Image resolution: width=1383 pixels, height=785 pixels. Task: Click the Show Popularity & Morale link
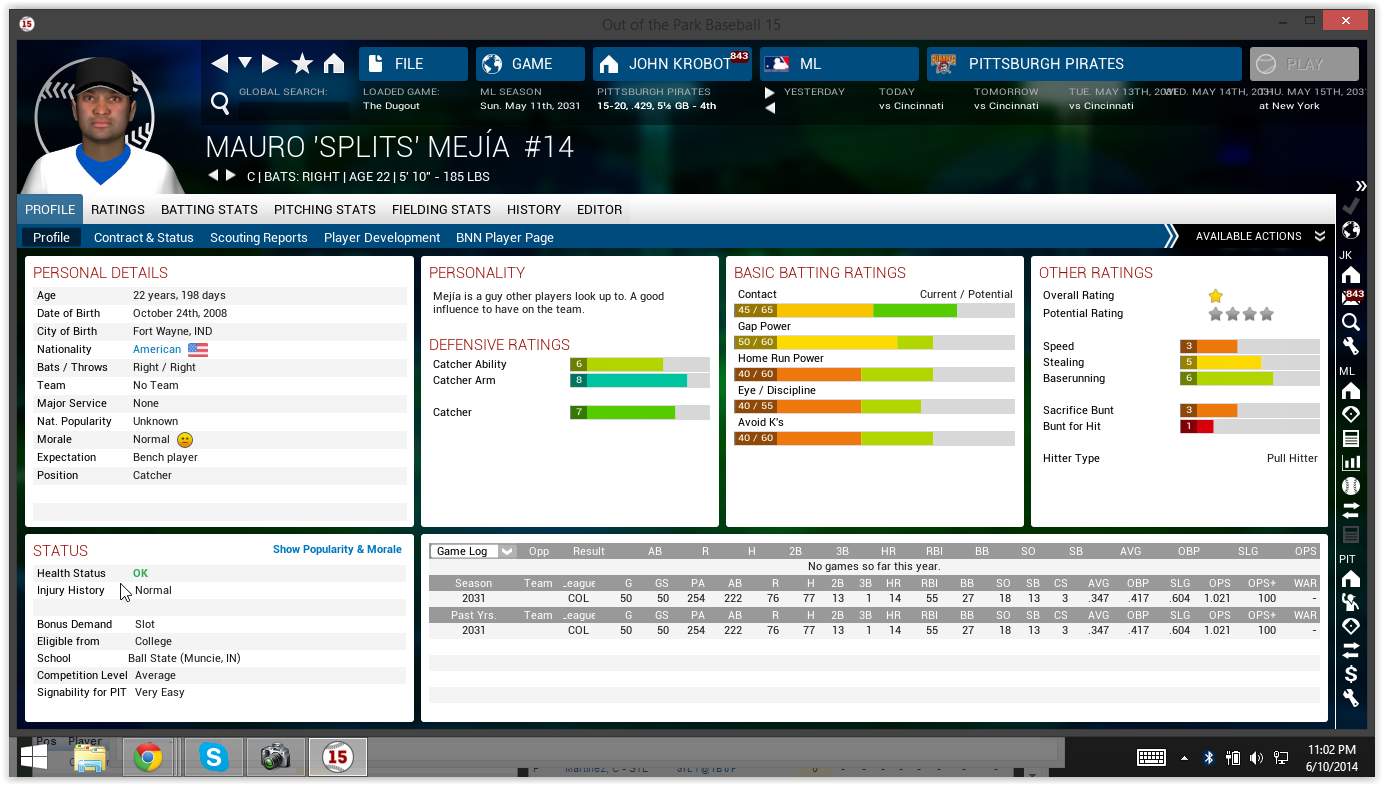(337, 550)
